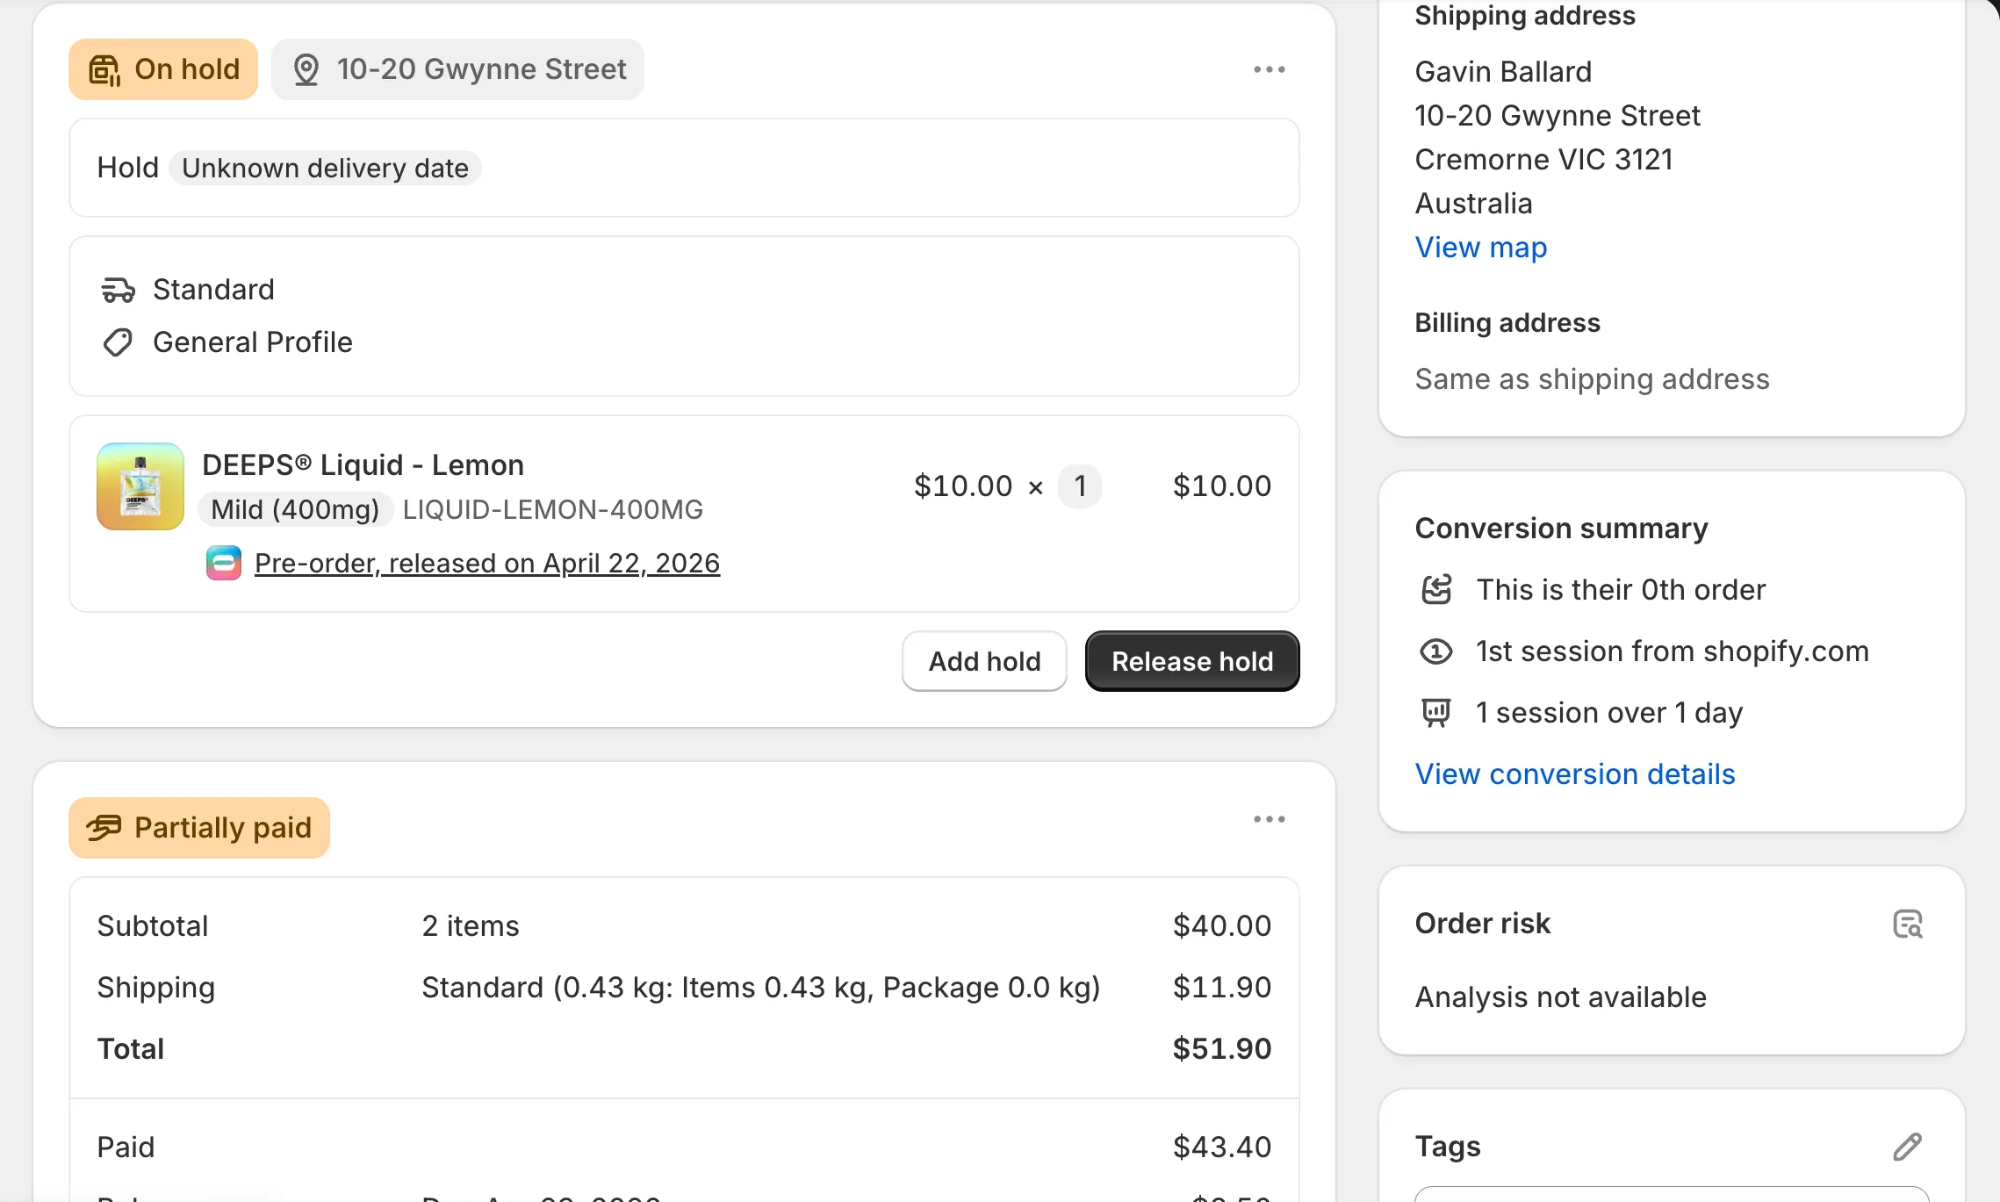Click the pre-order release date link
Viewport: 2000px width, 1202px height.
pyautogui.click(x=487, y=563)
